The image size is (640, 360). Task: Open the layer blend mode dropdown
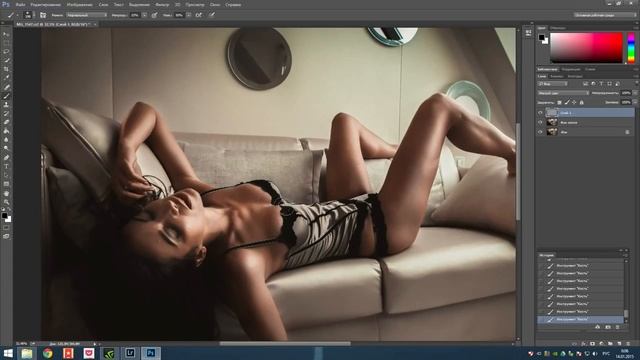[x=563, y=93]
